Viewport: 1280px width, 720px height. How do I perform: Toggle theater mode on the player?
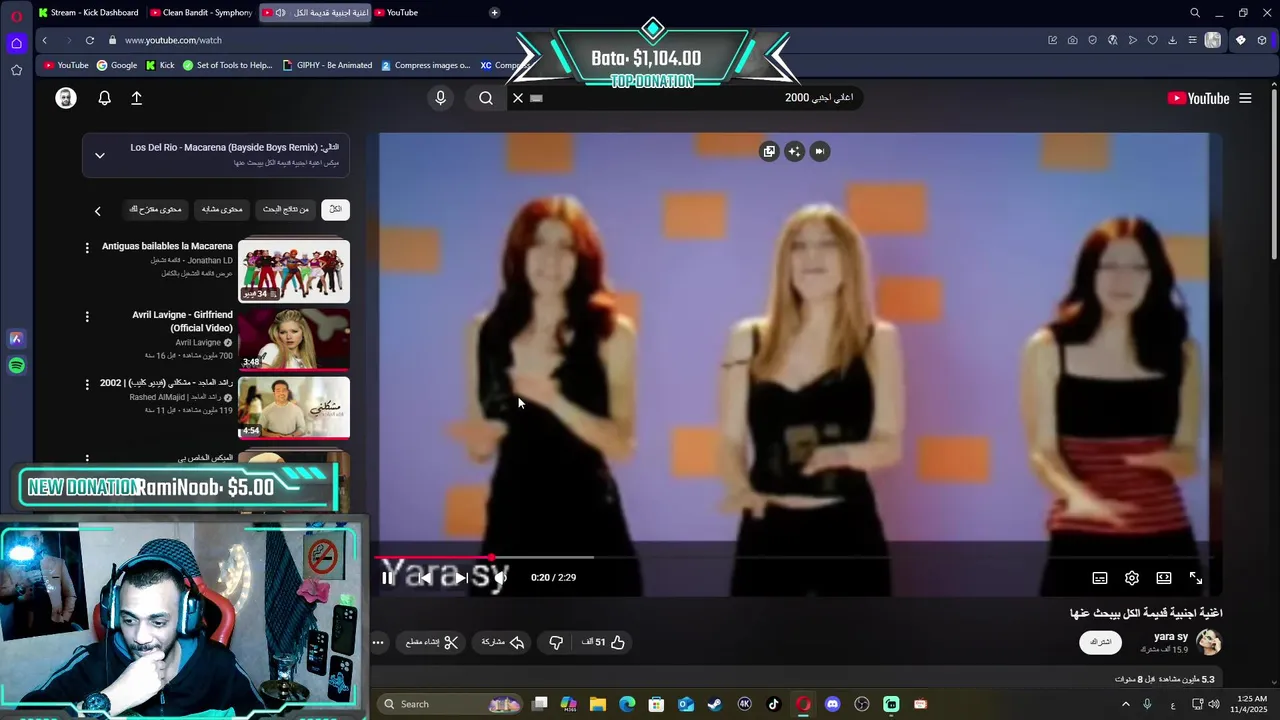(x=1164, y=578)
